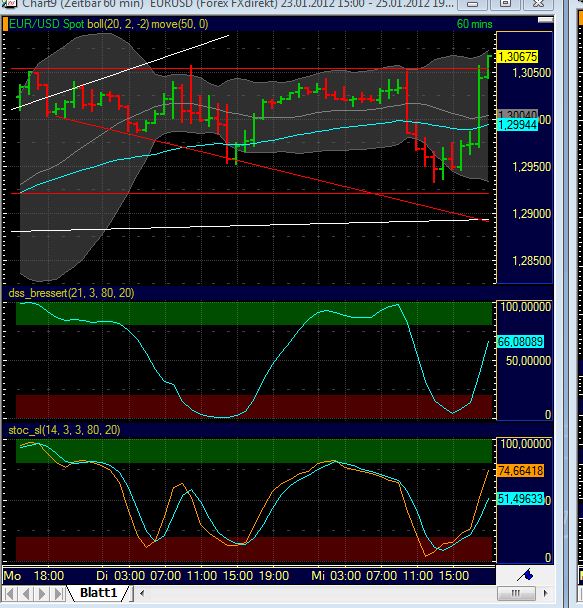
Task: Click the blue pin icon beside the time axis
Action: tap(525, 575)
